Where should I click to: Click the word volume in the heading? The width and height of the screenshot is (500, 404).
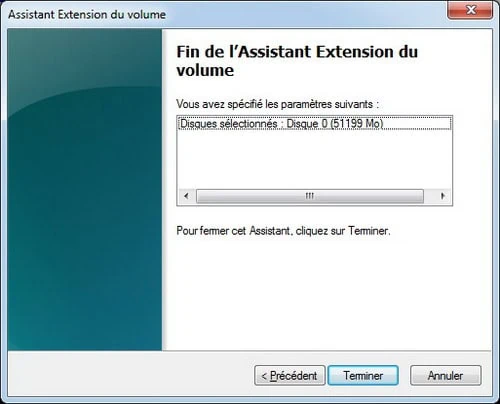(205, 70)
